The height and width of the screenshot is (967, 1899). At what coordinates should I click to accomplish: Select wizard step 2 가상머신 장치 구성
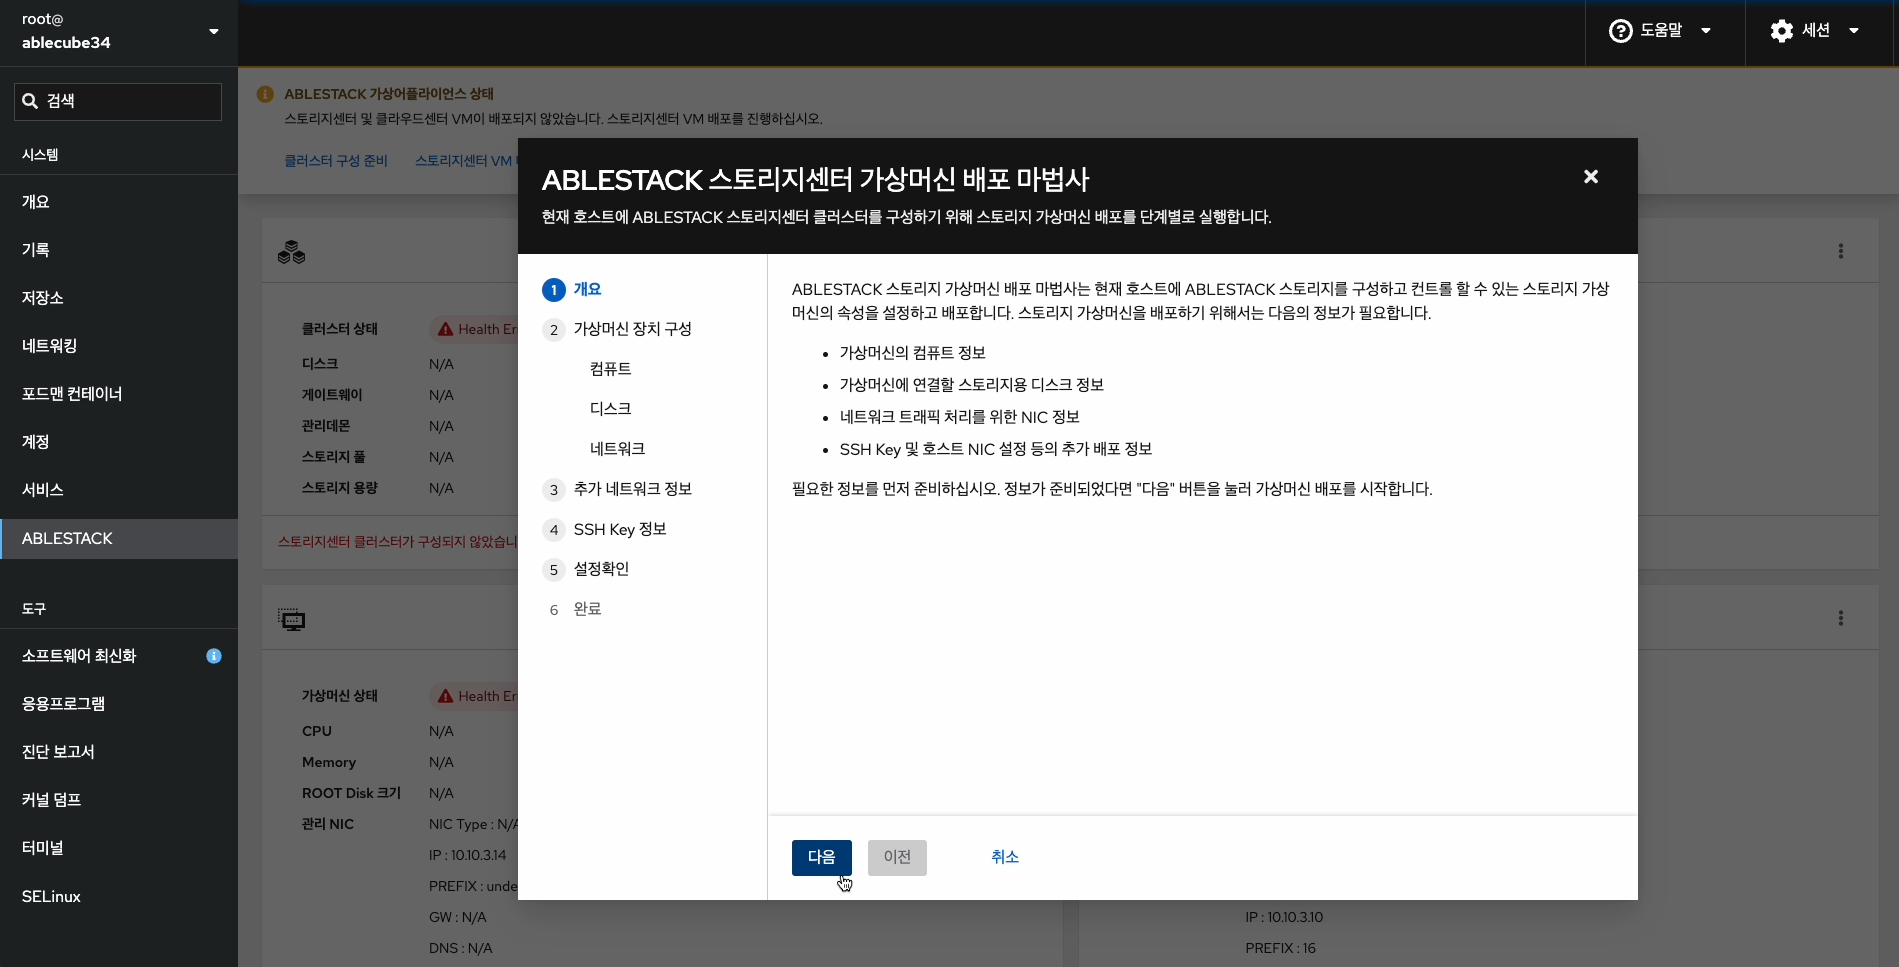(632, 329)
